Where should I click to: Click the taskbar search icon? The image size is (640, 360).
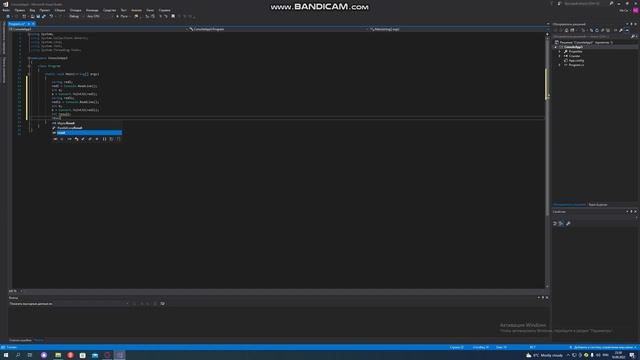(x=18, y=355)
